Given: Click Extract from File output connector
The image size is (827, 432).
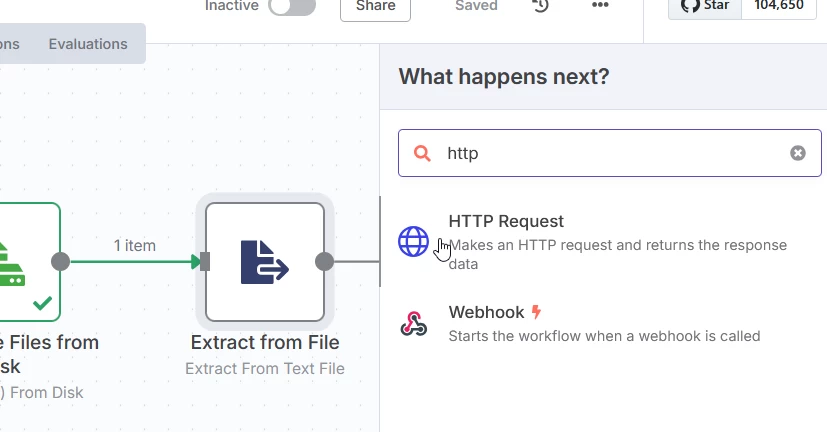Looking at the screenshot, I should pos(324,262).
